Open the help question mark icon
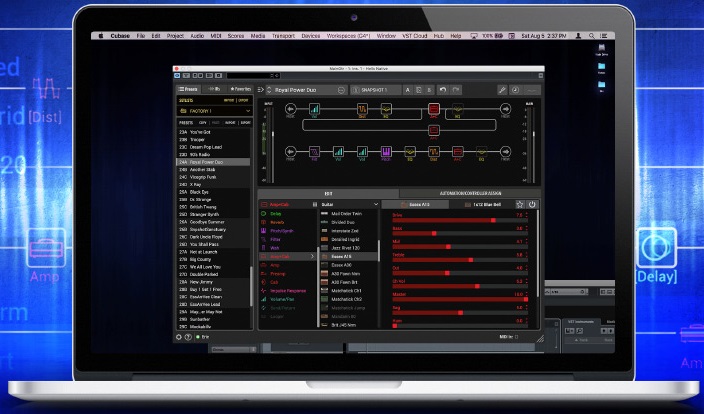This screenshot has width=704, height=414. [188, 337]
